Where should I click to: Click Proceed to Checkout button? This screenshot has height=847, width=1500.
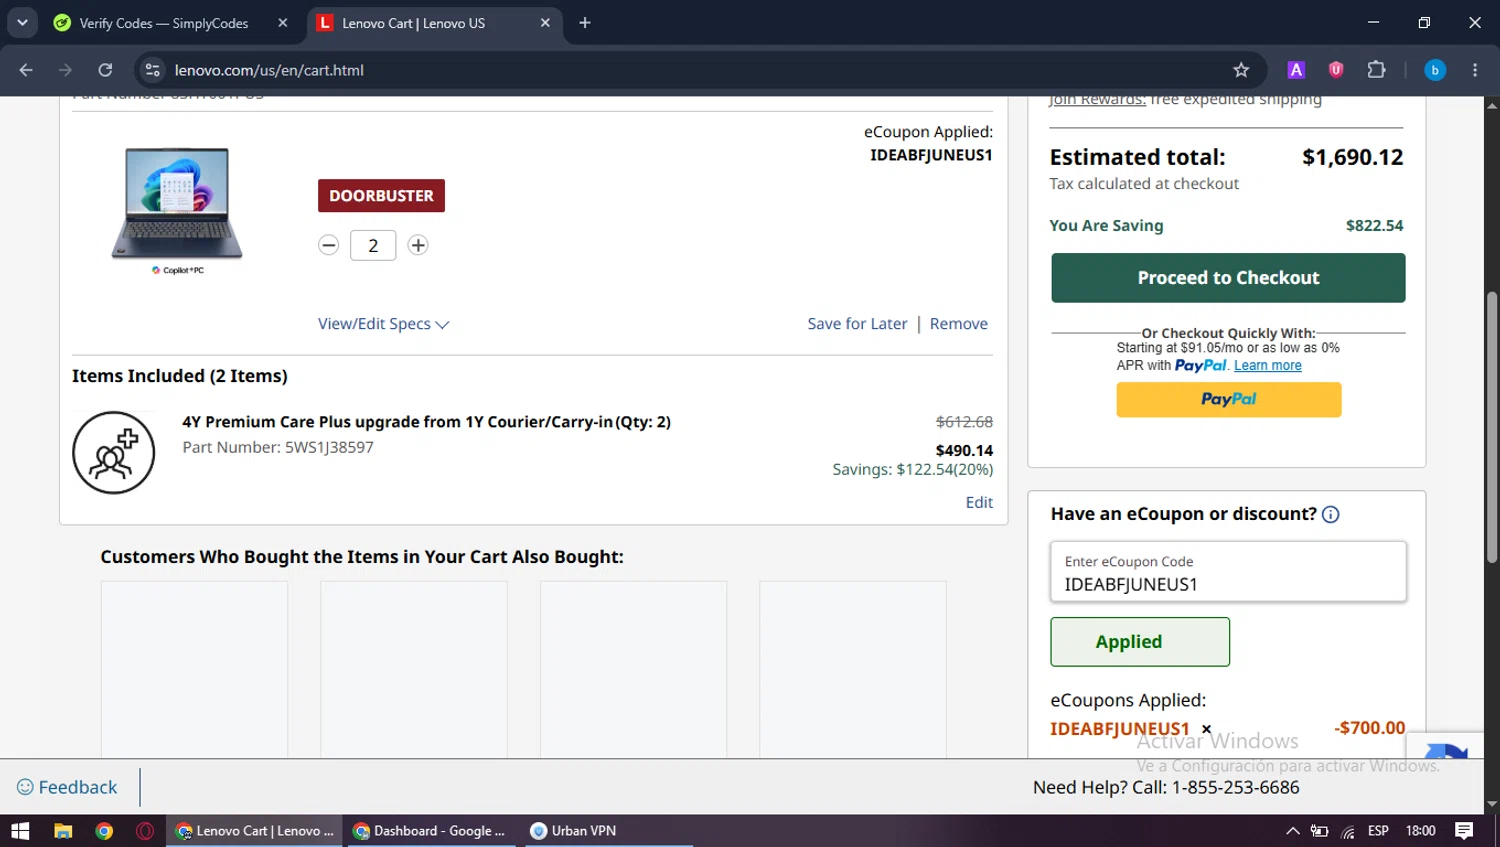[x=1228, y=278]
